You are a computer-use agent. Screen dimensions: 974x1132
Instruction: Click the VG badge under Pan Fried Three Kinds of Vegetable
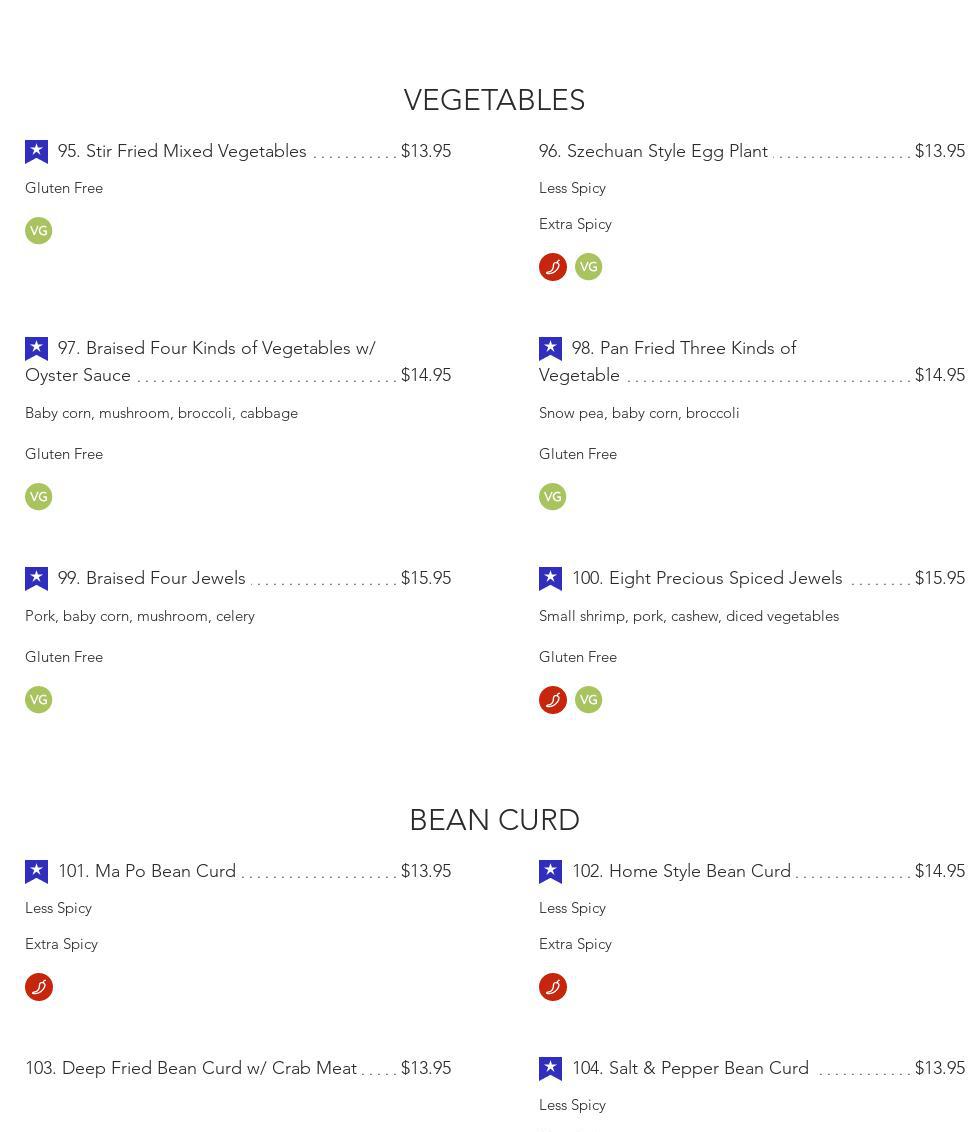[553, 497]
